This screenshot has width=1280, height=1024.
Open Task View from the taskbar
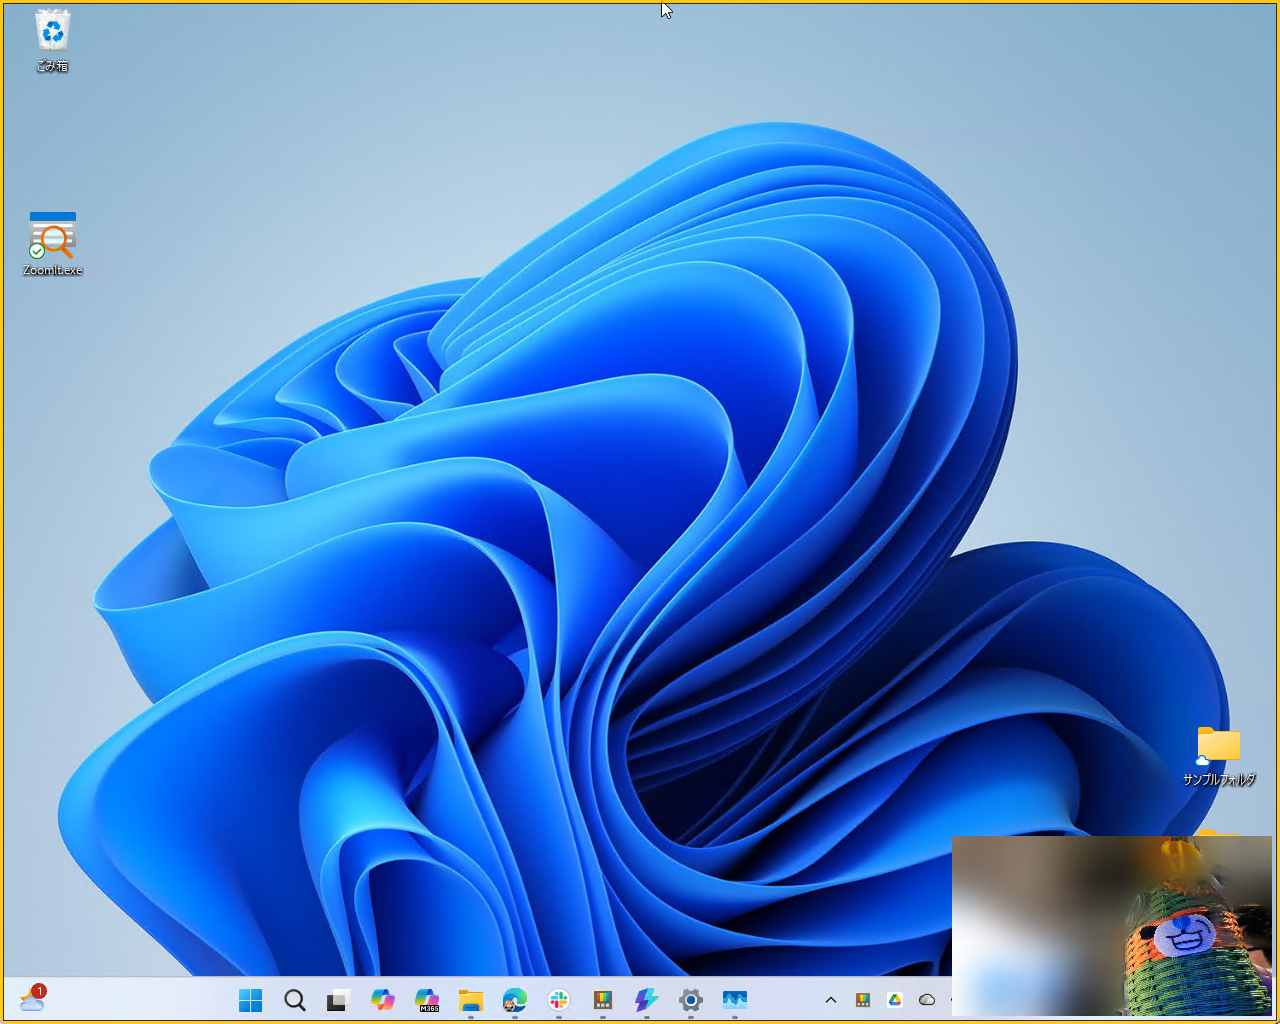(x=339, y=1000)
